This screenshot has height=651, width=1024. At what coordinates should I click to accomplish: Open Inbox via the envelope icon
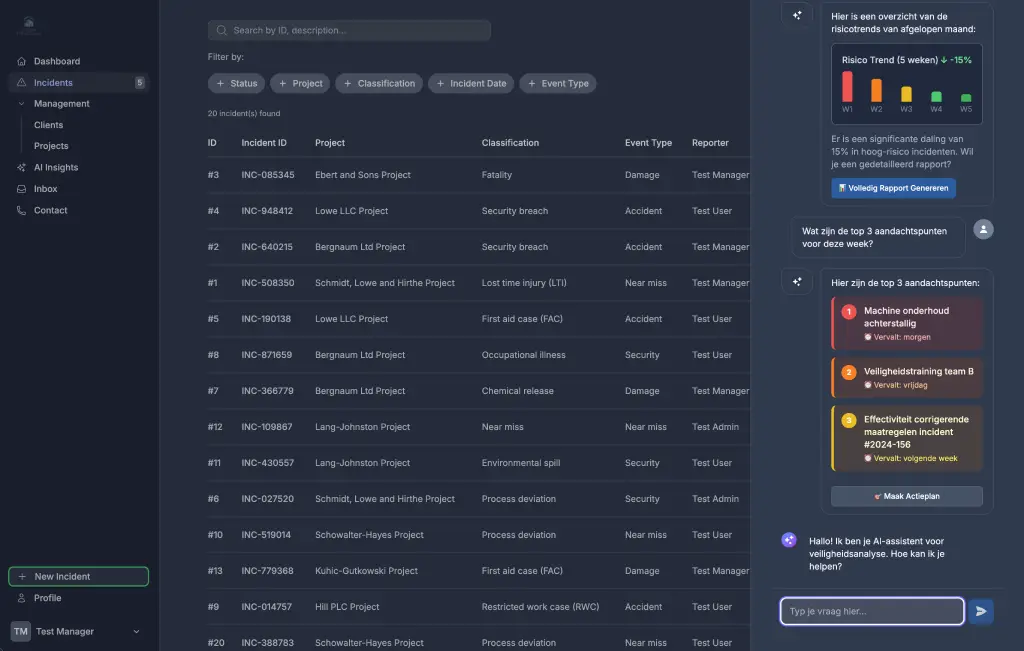pyautogui.click(x=20, y=189)
